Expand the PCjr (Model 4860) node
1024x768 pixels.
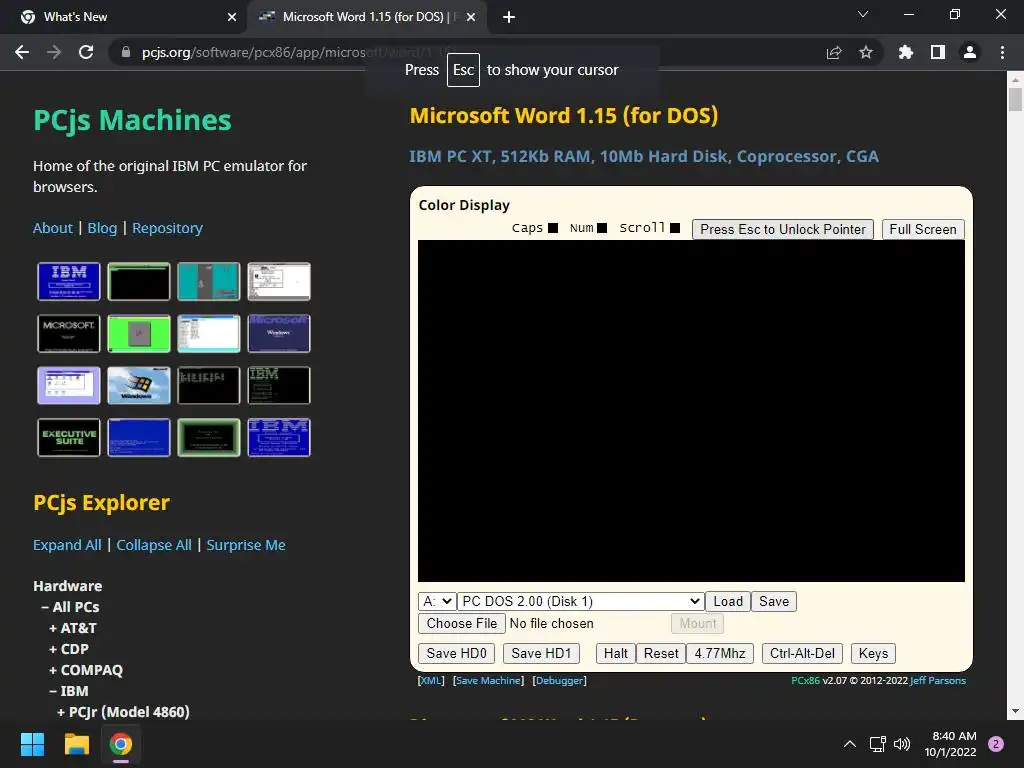[123, 711]
